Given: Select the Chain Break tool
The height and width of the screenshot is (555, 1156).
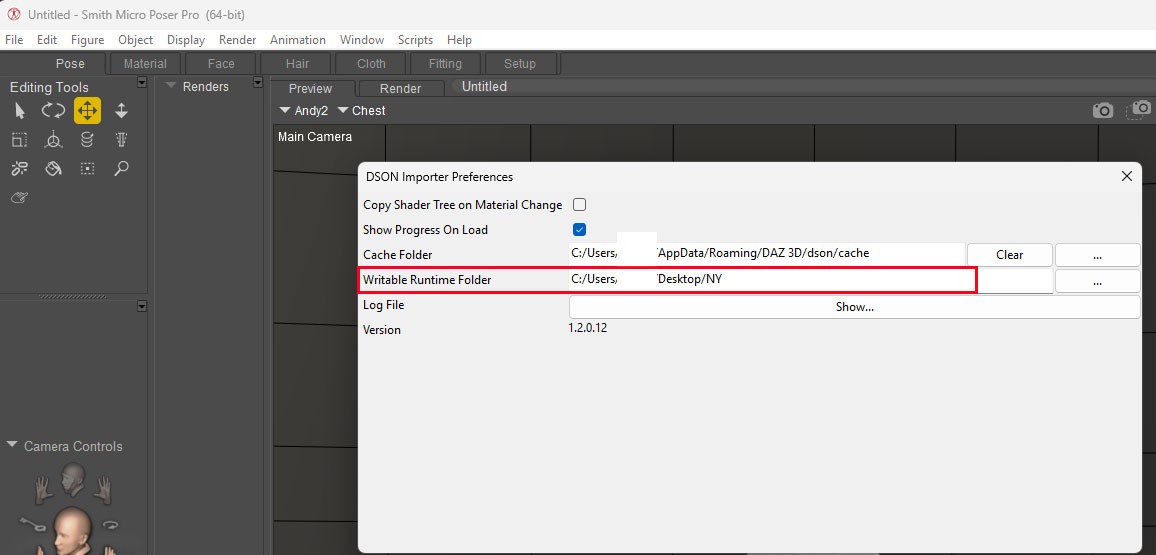Looking at the screenshot, I should (x=20, y=169).
